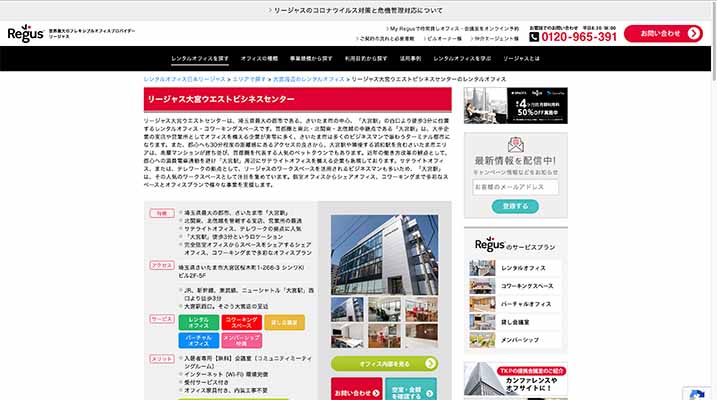Viewport: 717px width, 400px height.
Task: Select the office interior thumbnail in top row middle
Action: click(384, 309)
